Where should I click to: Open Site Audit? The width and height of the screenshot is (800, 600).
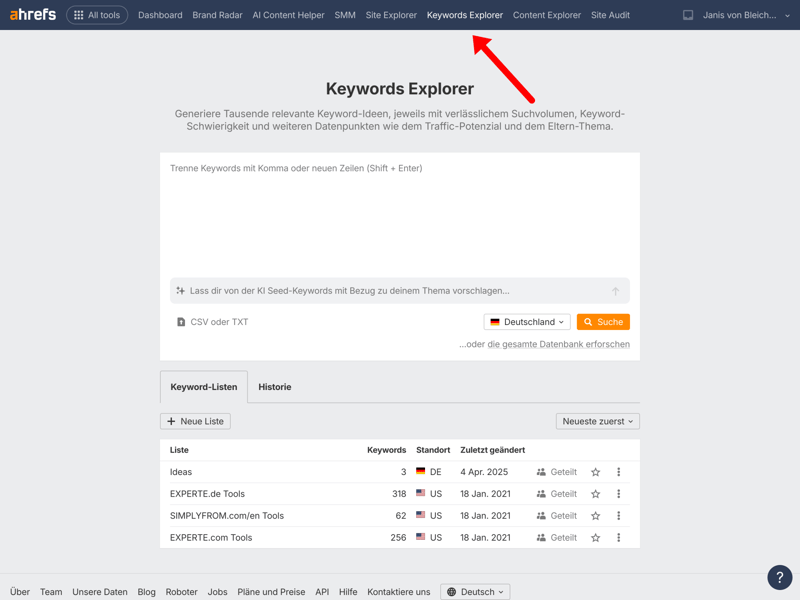610,15
